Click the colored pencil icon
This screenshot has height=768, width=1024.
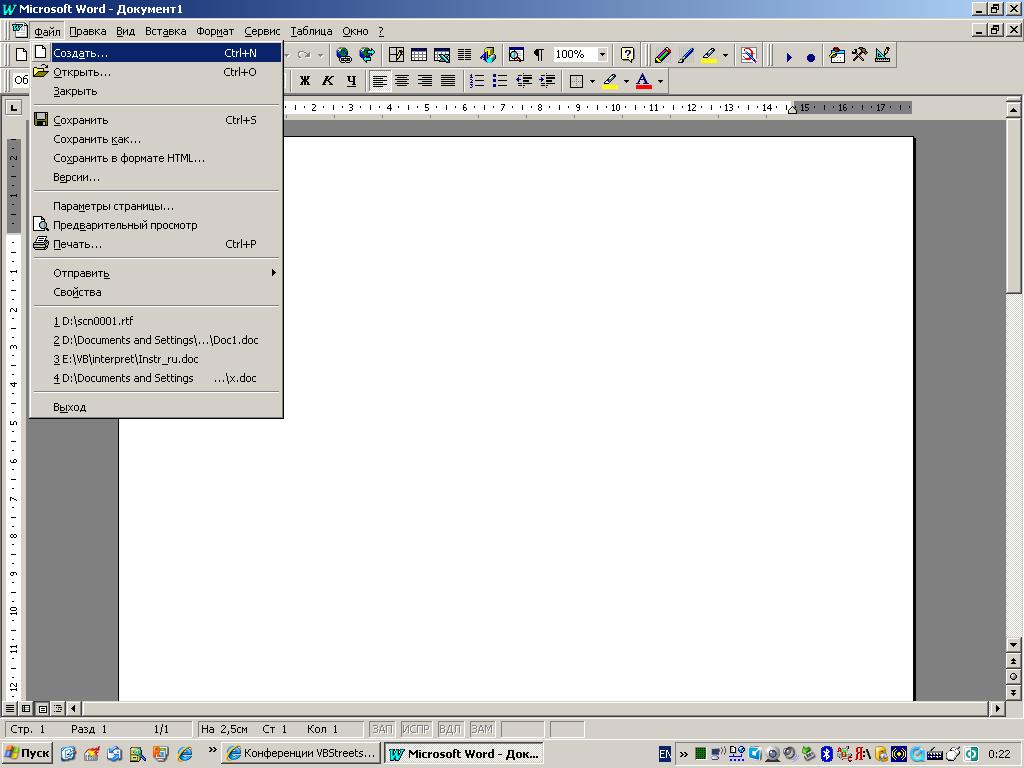[x=662, y=56]
